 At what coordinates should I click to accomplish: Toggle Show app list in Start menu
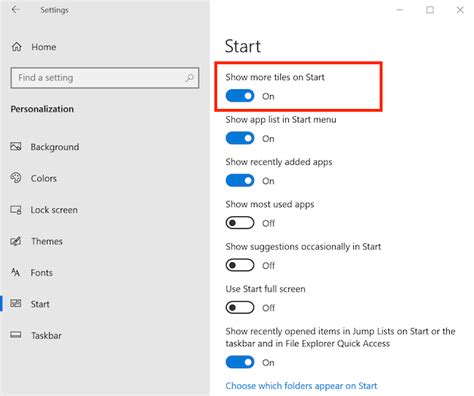(240, 138)
